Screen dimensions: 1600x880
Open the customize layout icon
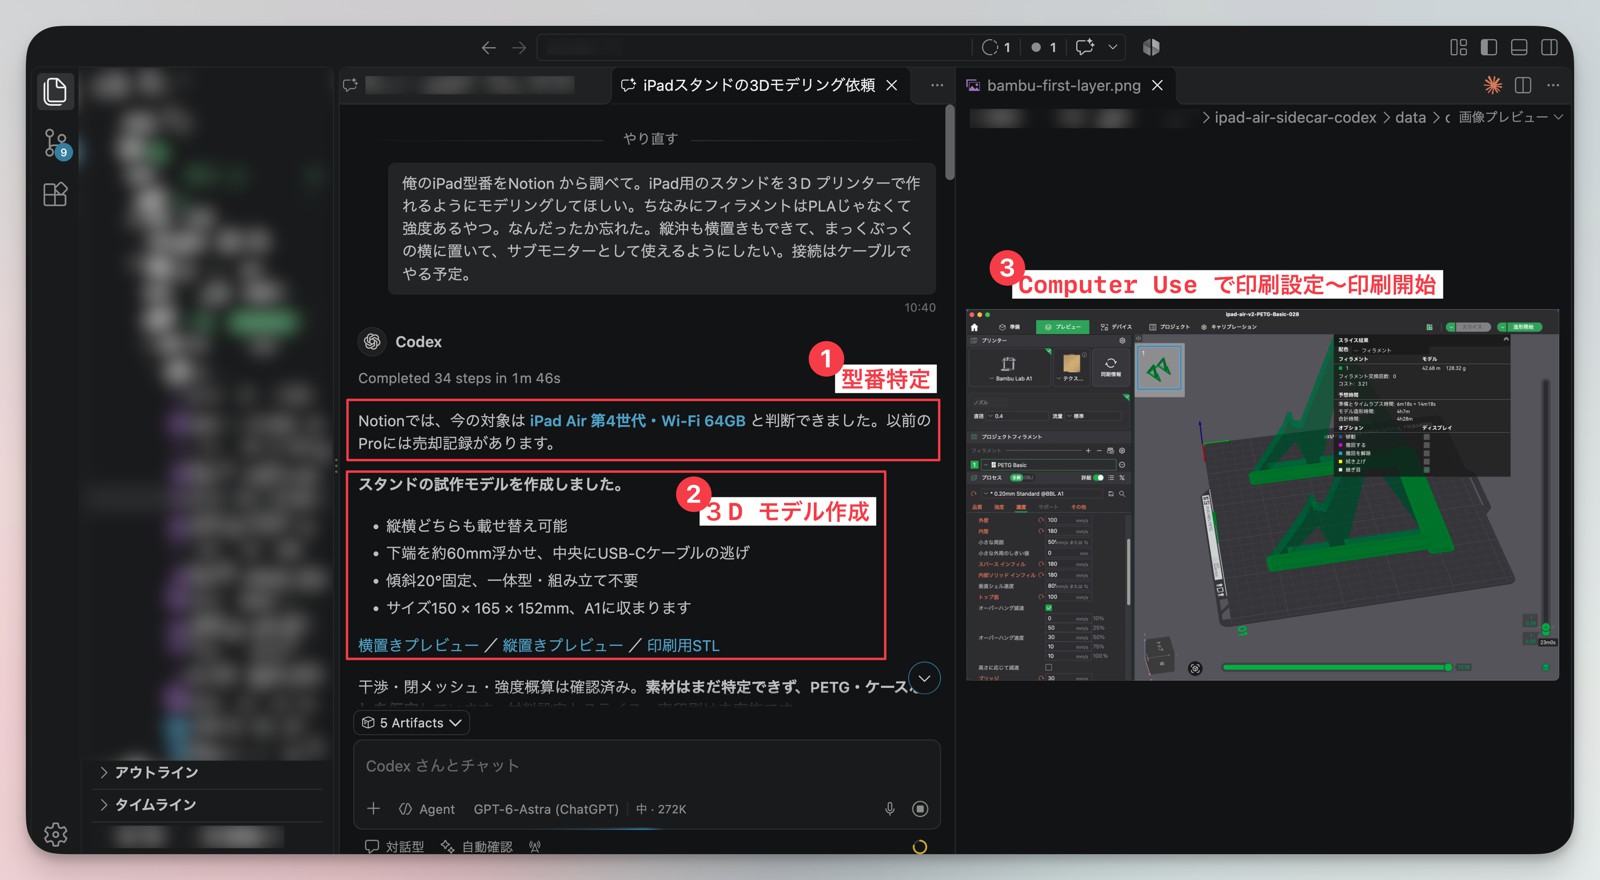click(x=1458, y=47)
